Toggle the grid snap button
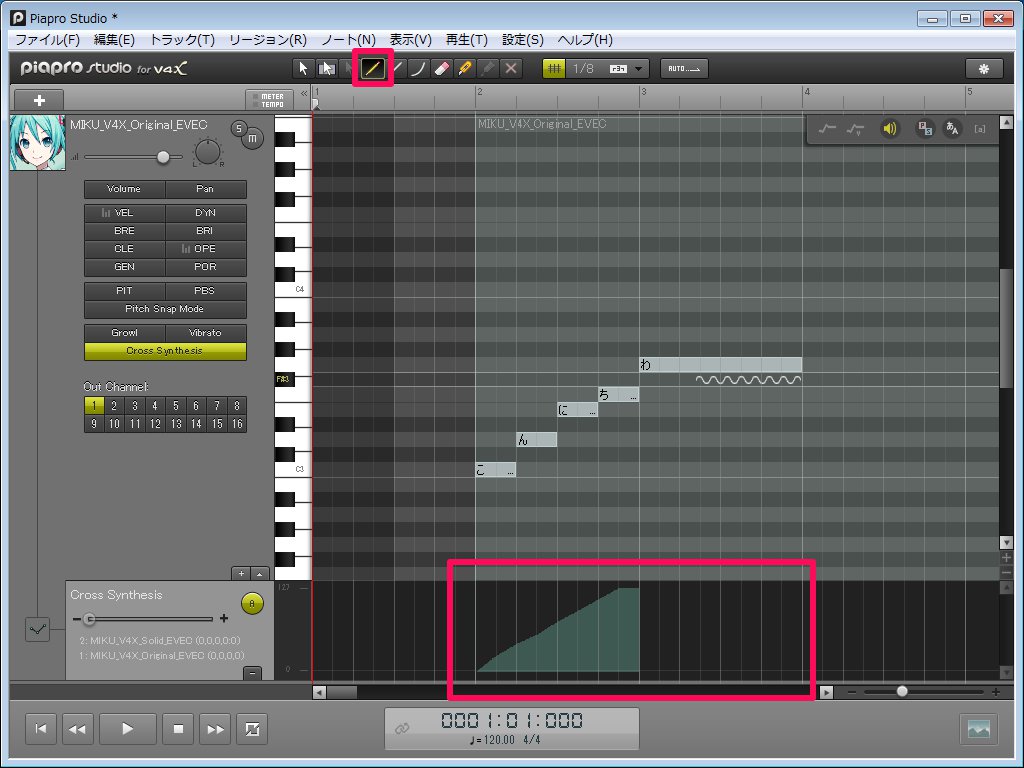The image size is (1024, 768). tap(554, 69)
